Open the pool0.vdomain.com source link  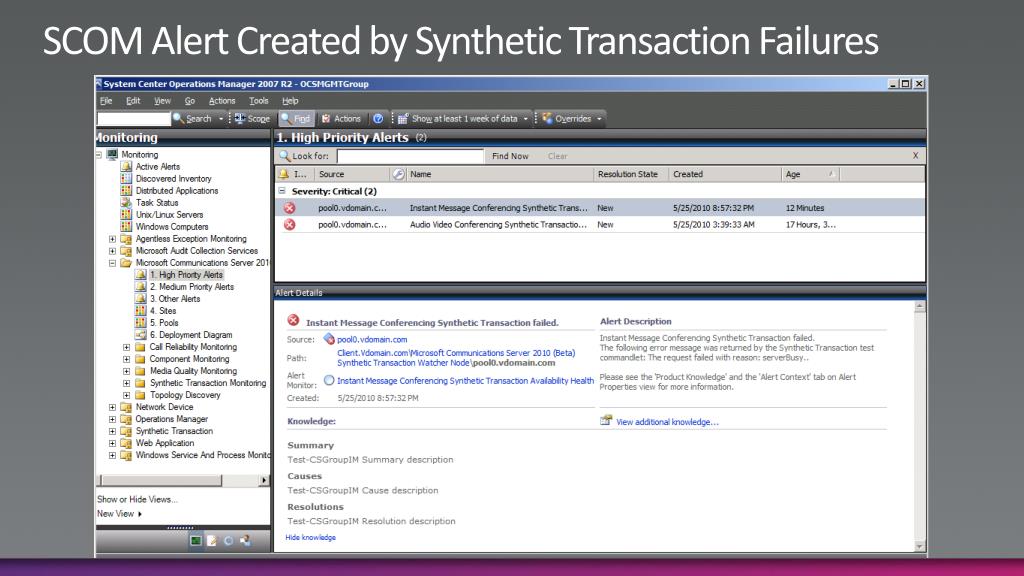[372, 340]
